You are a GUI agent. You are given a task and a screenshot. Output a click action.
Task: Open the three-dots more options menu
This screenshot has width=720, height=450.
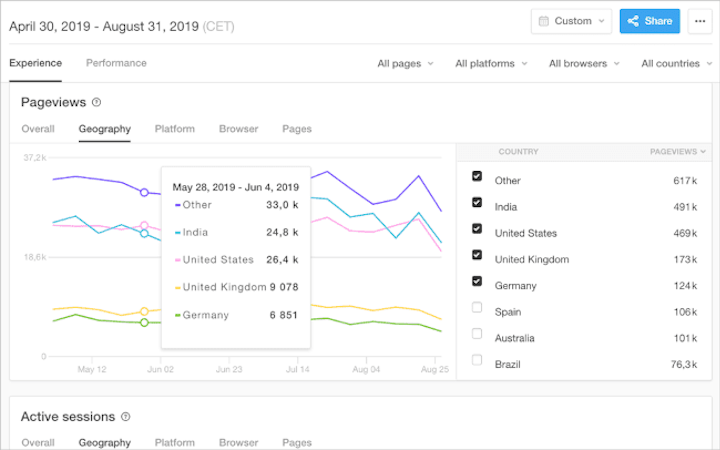click(x=700, y=20)
